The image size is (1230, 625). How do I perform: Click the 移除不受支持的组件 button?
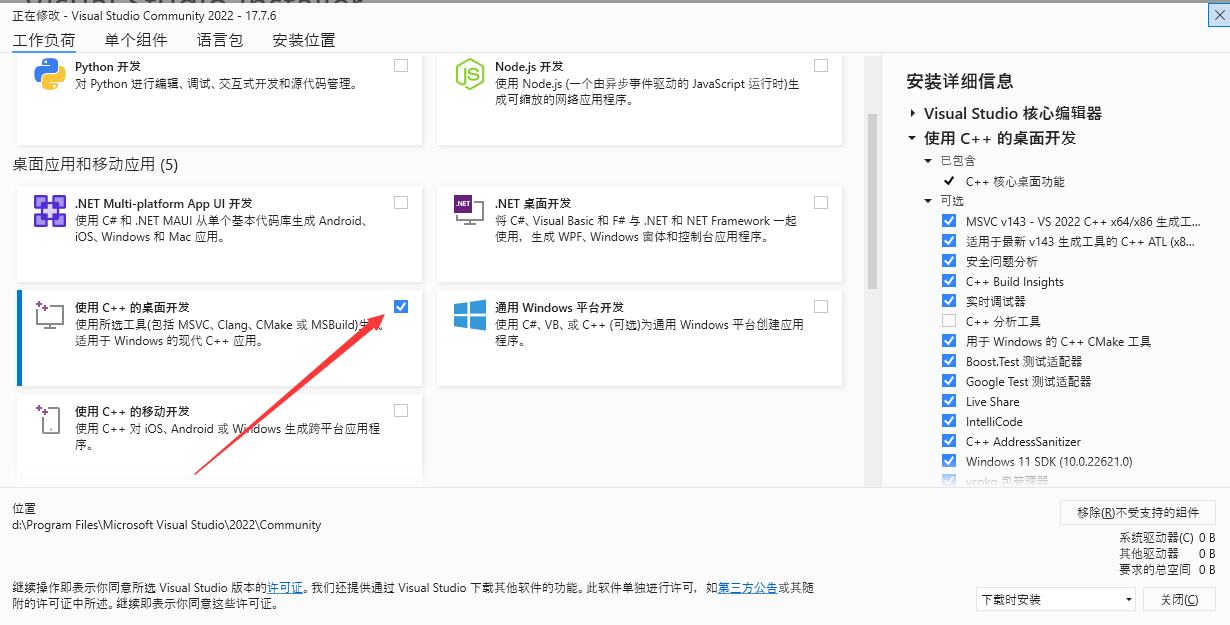1137,513
